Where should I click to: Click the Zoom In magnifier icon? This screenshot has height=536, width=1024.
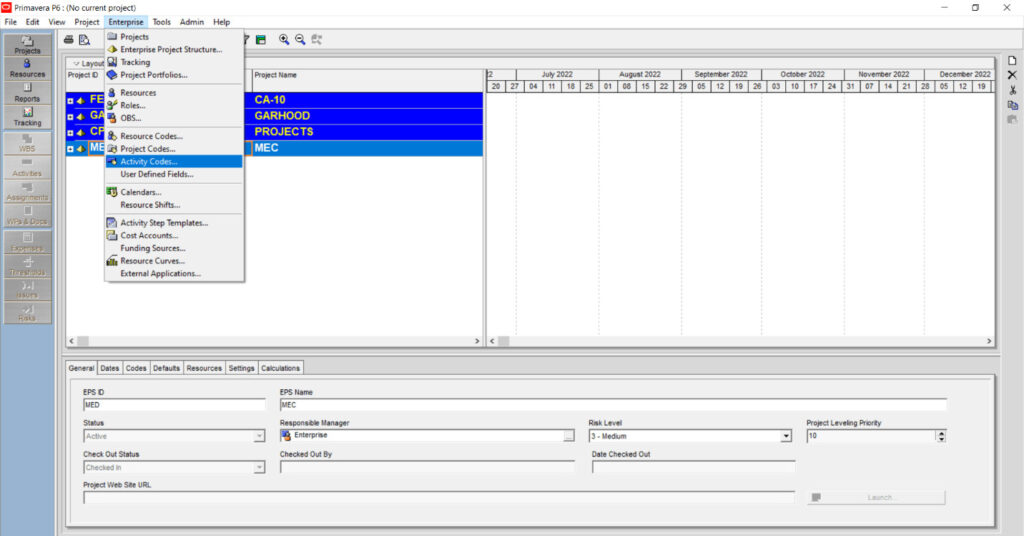tap(284, 40)
